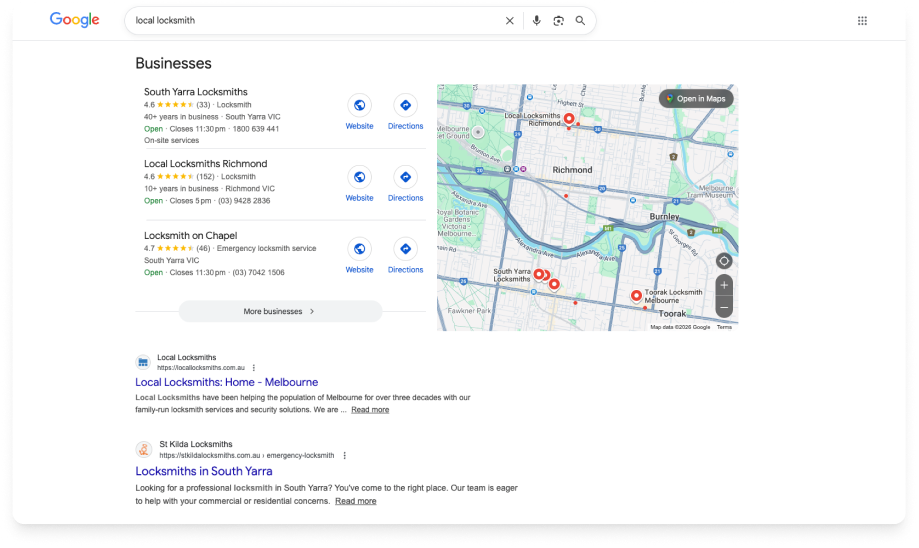Click the South Yarra Locksmiths map label

pyautogui.click(x=512, y=275)
